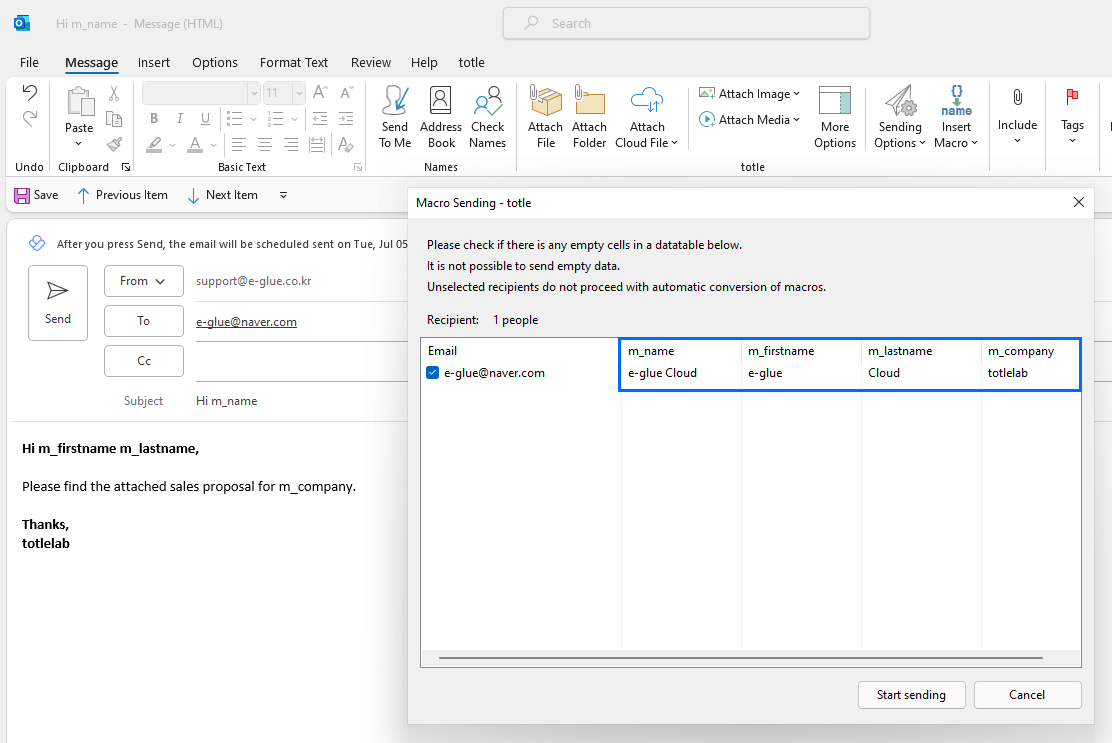Click the horizontal scrollbar in datatable
This screenshot has width=1112, height=743.
[x=740, y=658]
